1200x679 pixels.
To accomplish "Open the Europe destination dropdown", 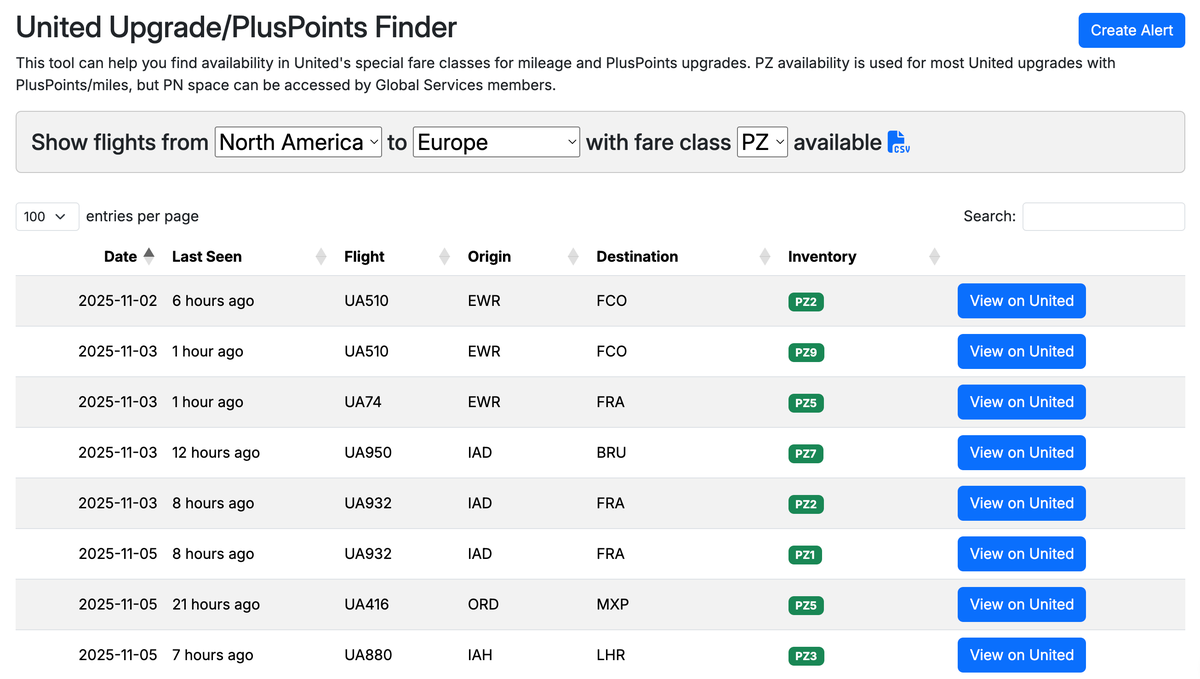I will [x=496, y=142].
